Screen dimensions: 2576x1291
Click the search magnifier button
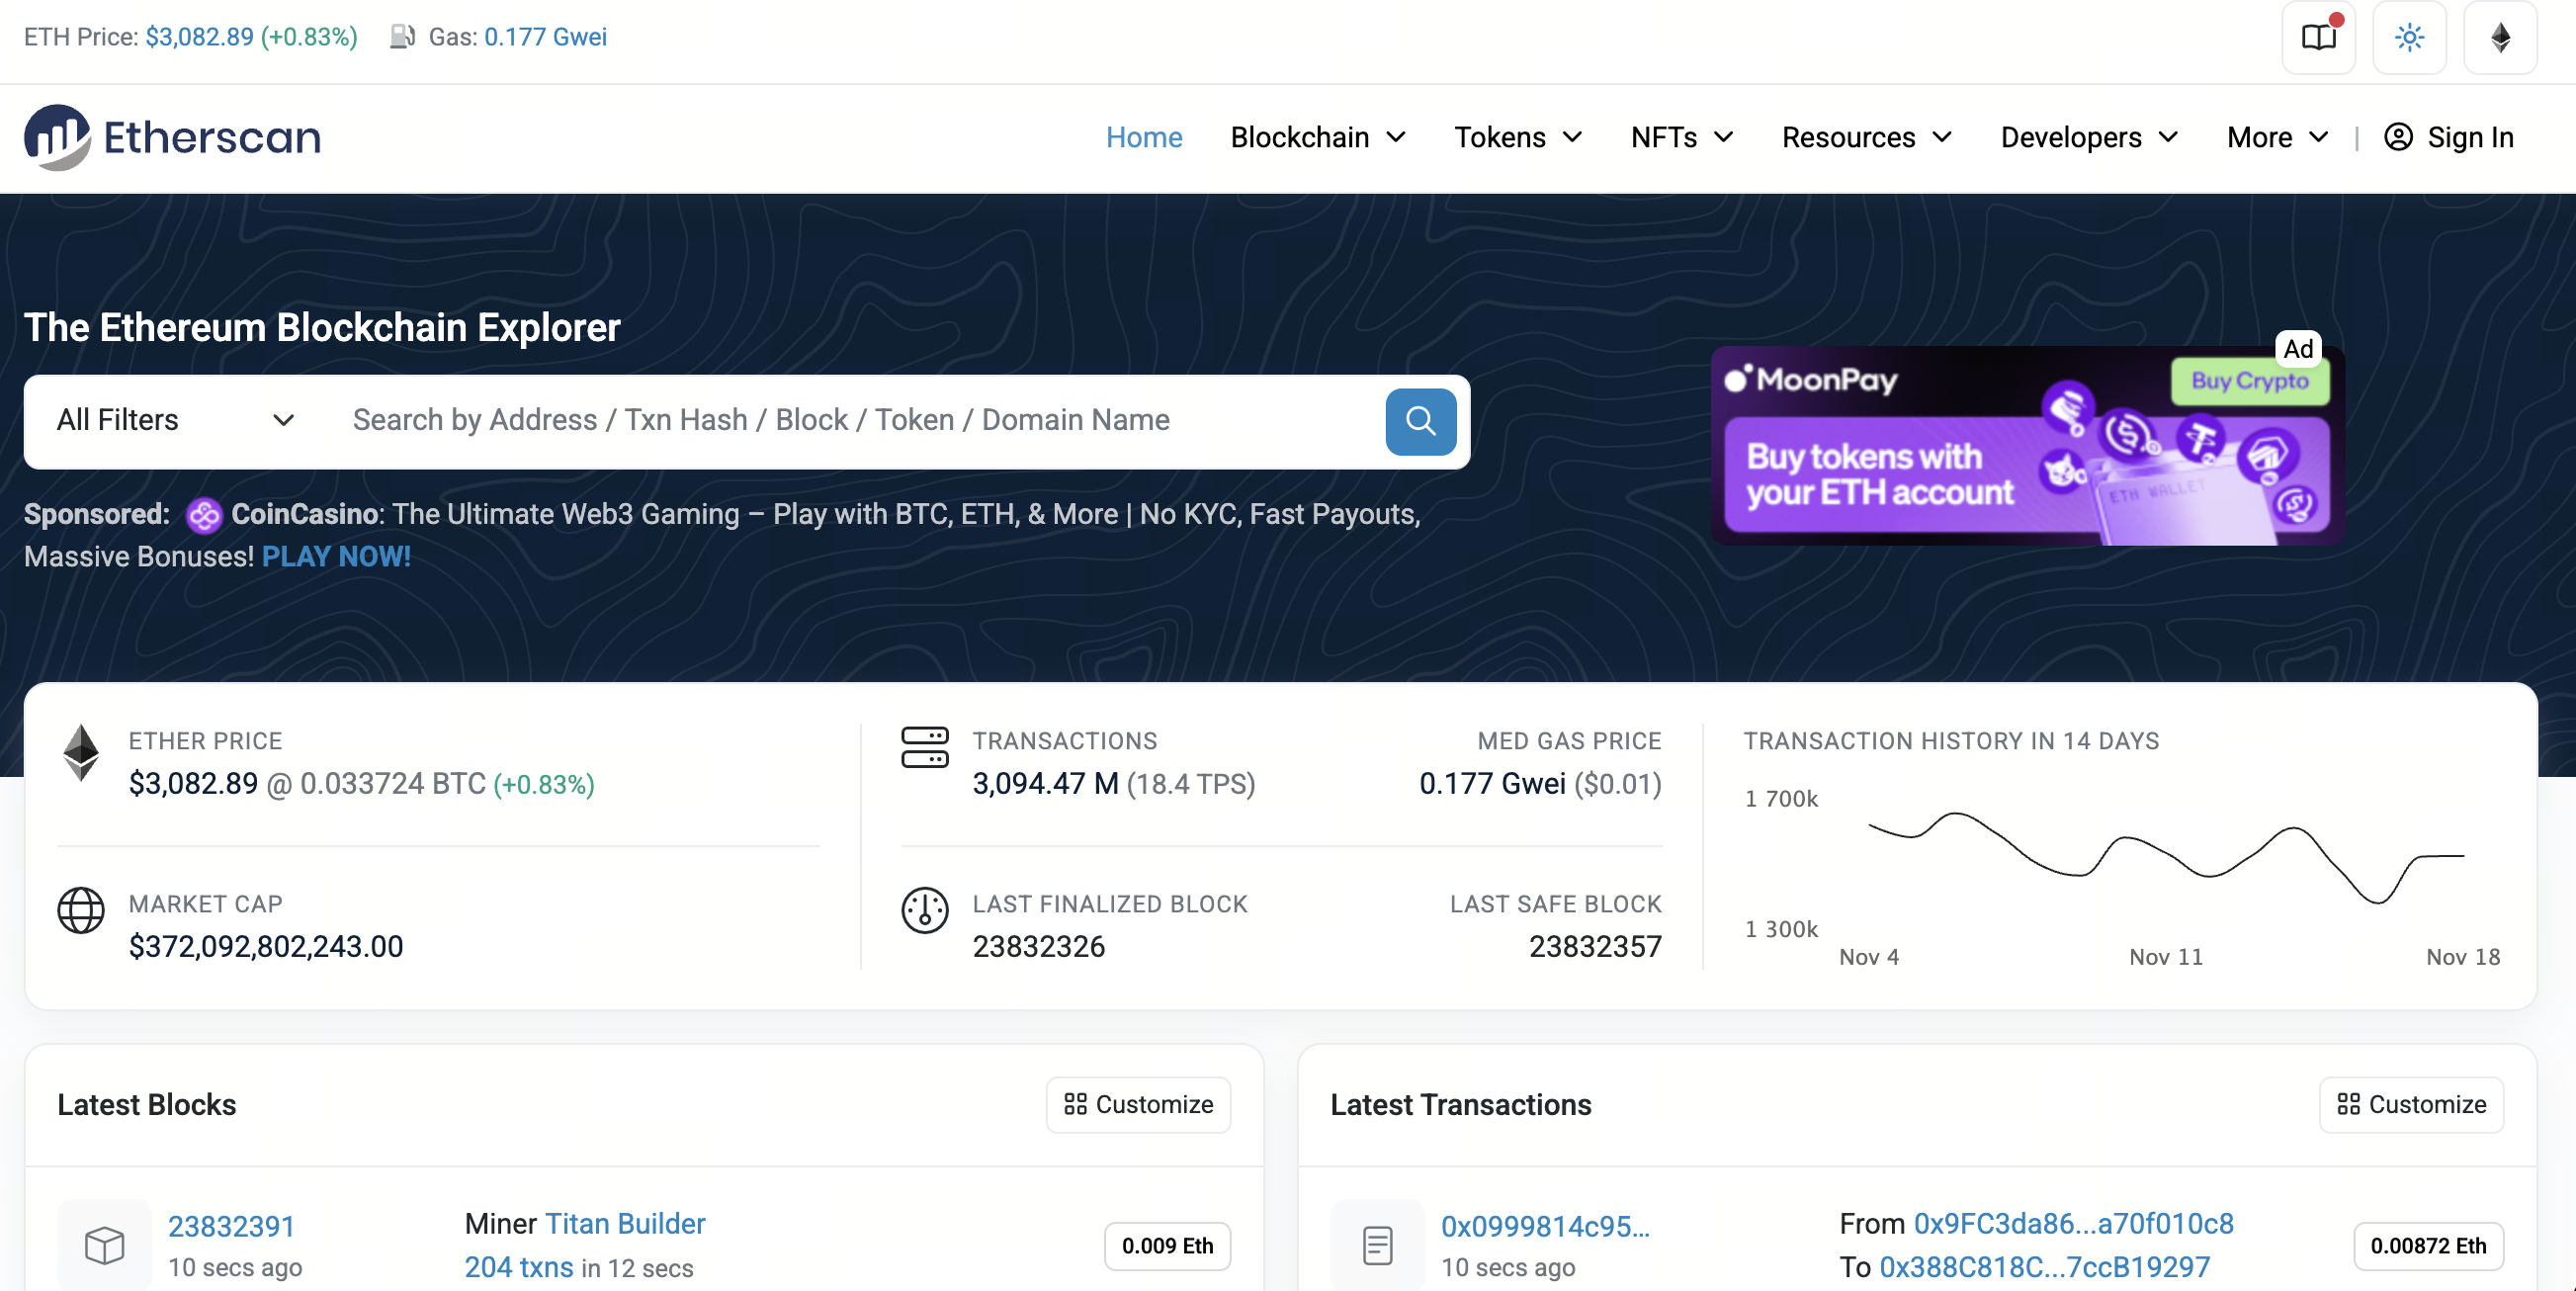pyautogui.click(x=1420, y=421)
